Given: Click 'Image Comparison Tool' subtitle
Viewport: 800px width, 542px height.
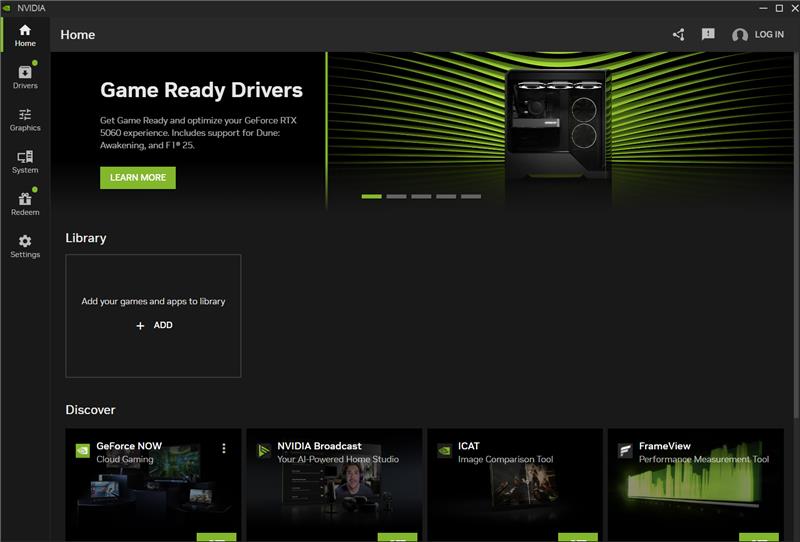Looking at the screenshot, I should click(x=505, y=459).
